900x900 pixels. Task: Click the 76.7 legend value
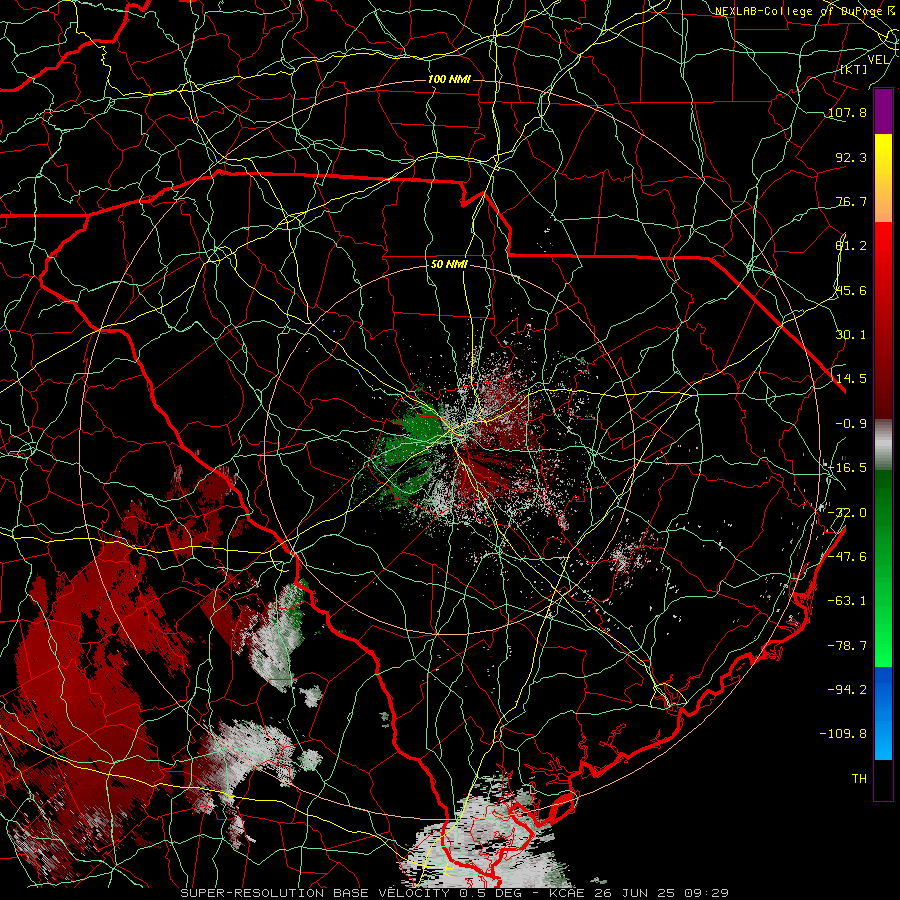pyautogui.click(x=851, y=201)
